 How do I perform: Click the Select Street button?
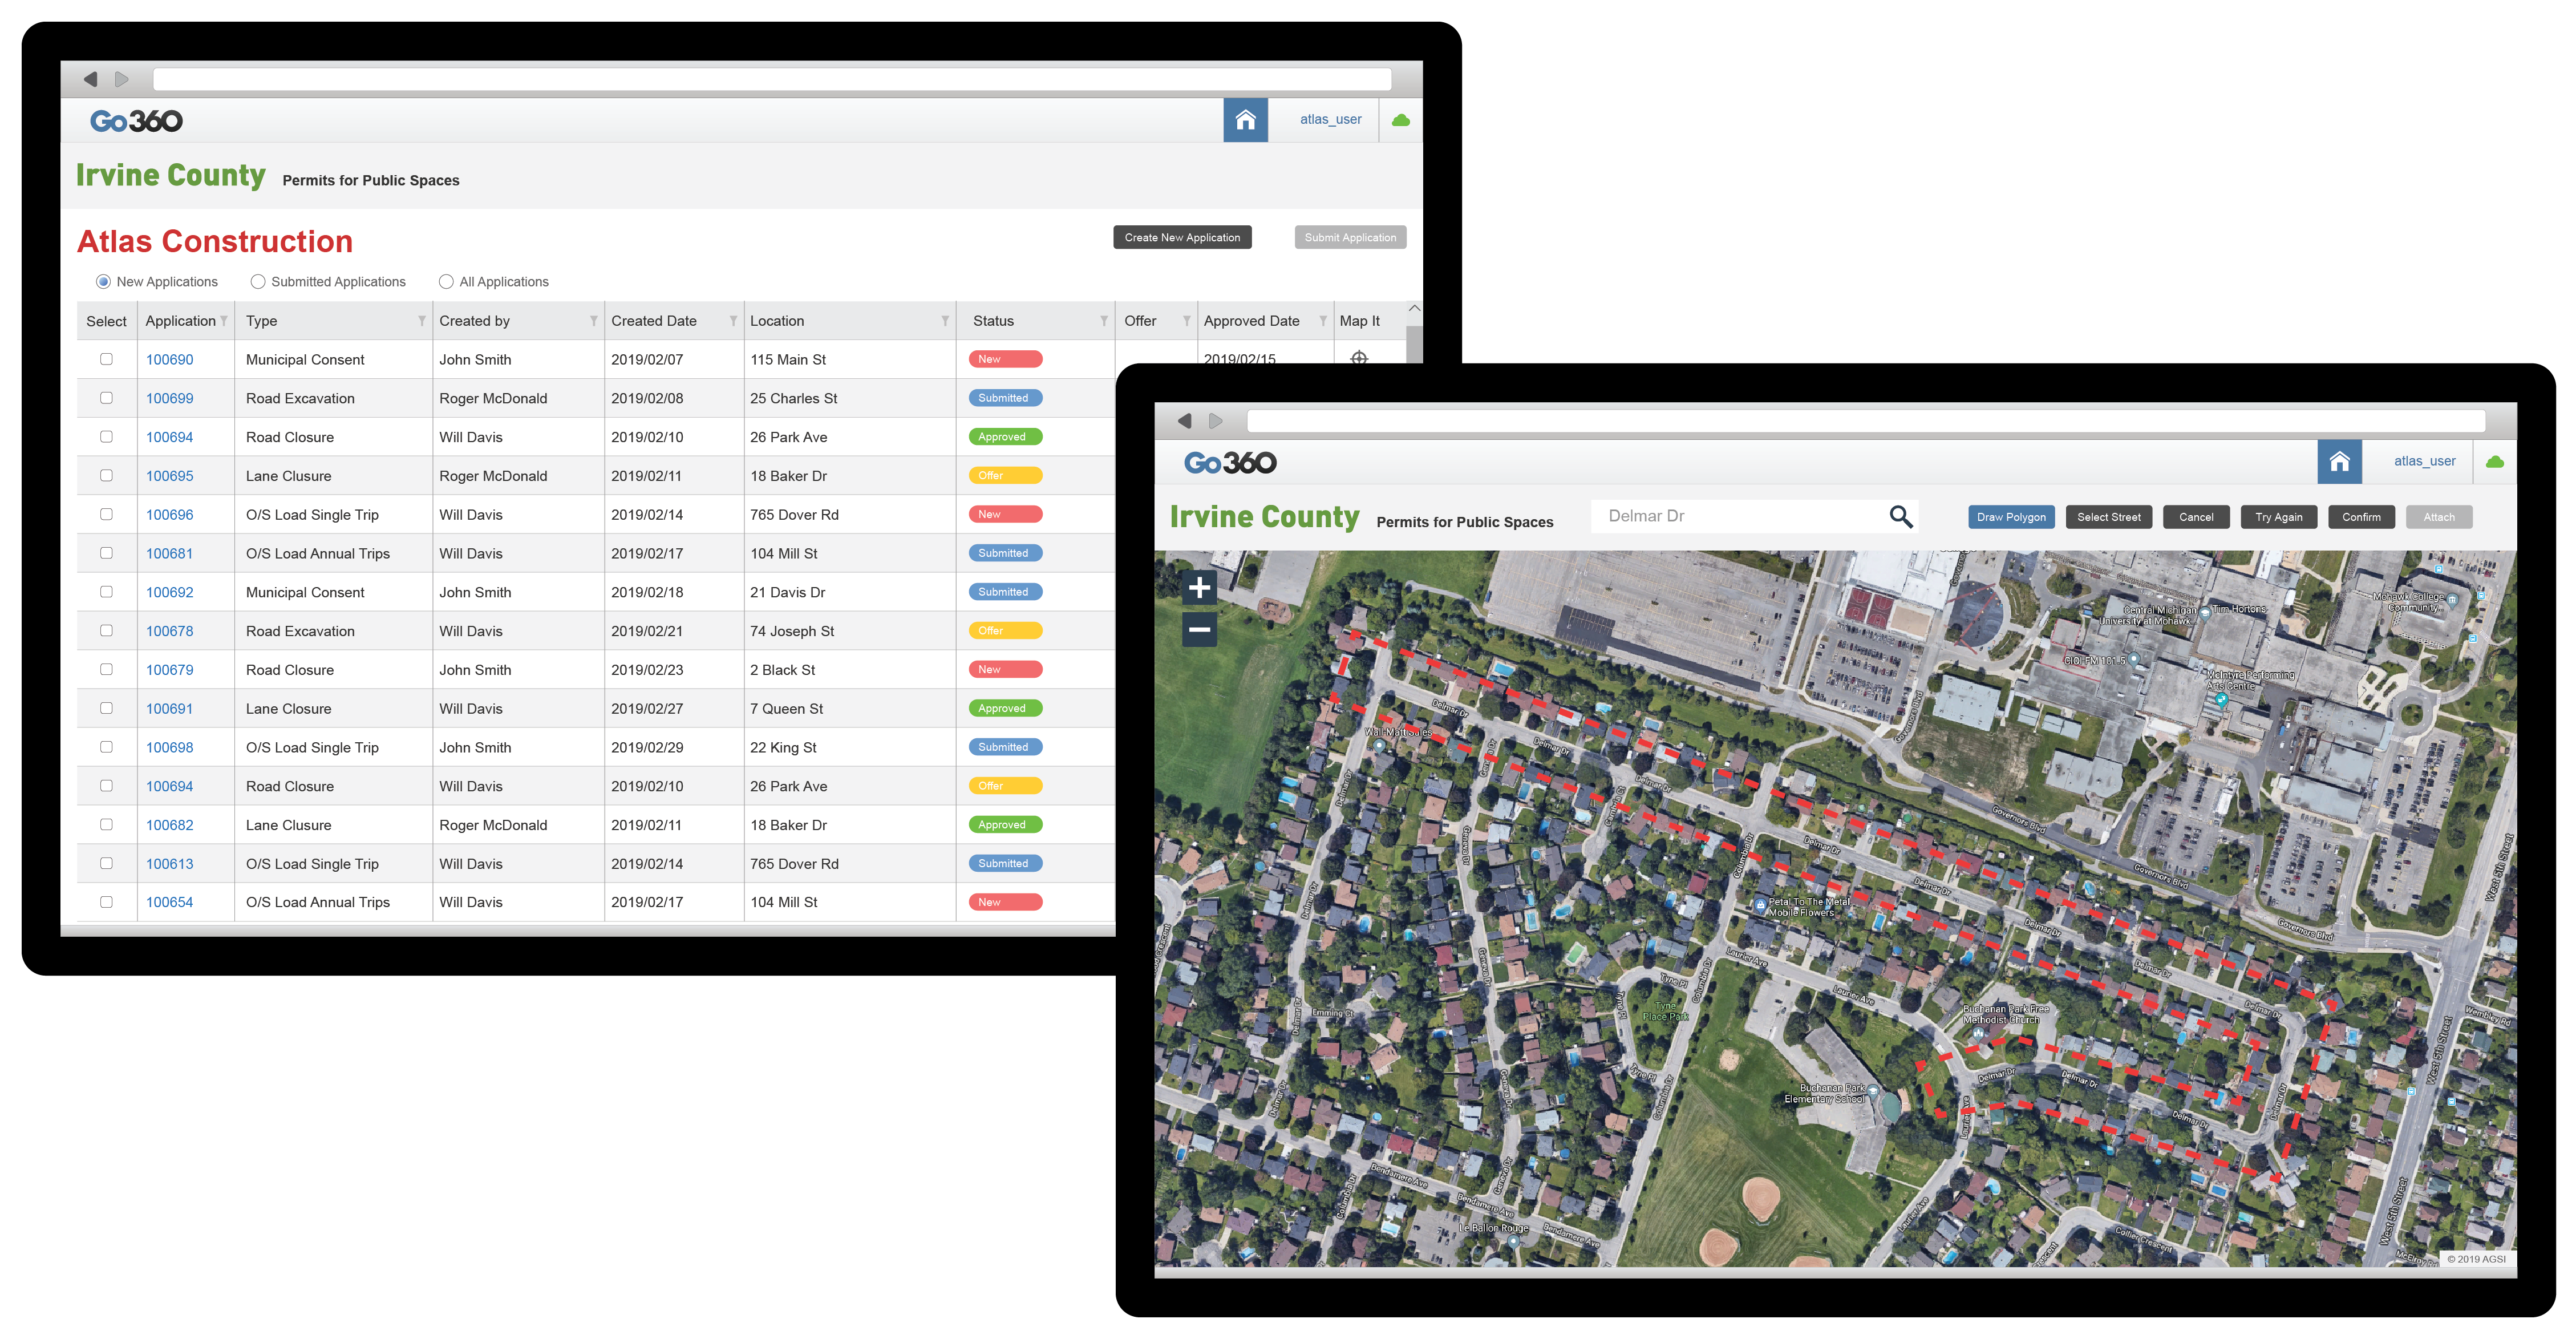coord(2108,517)
